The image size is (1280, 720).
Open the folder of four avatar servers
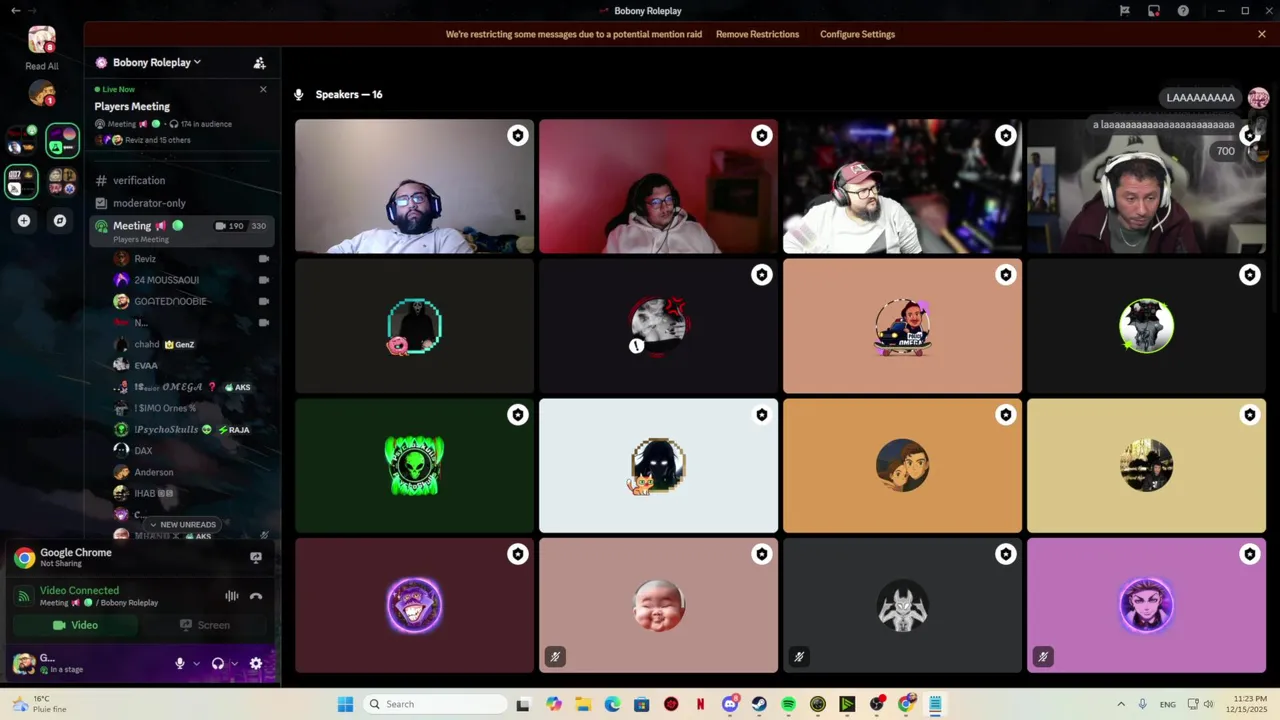coord(62,182)
